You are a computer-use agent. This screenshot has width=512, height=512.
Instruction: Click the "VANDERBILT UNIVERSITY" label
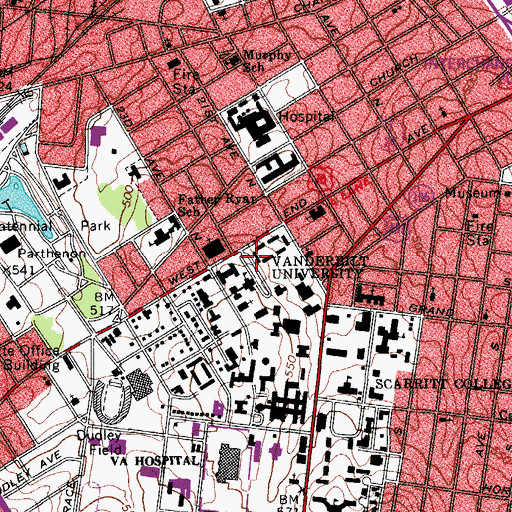(x=320, y=267)
